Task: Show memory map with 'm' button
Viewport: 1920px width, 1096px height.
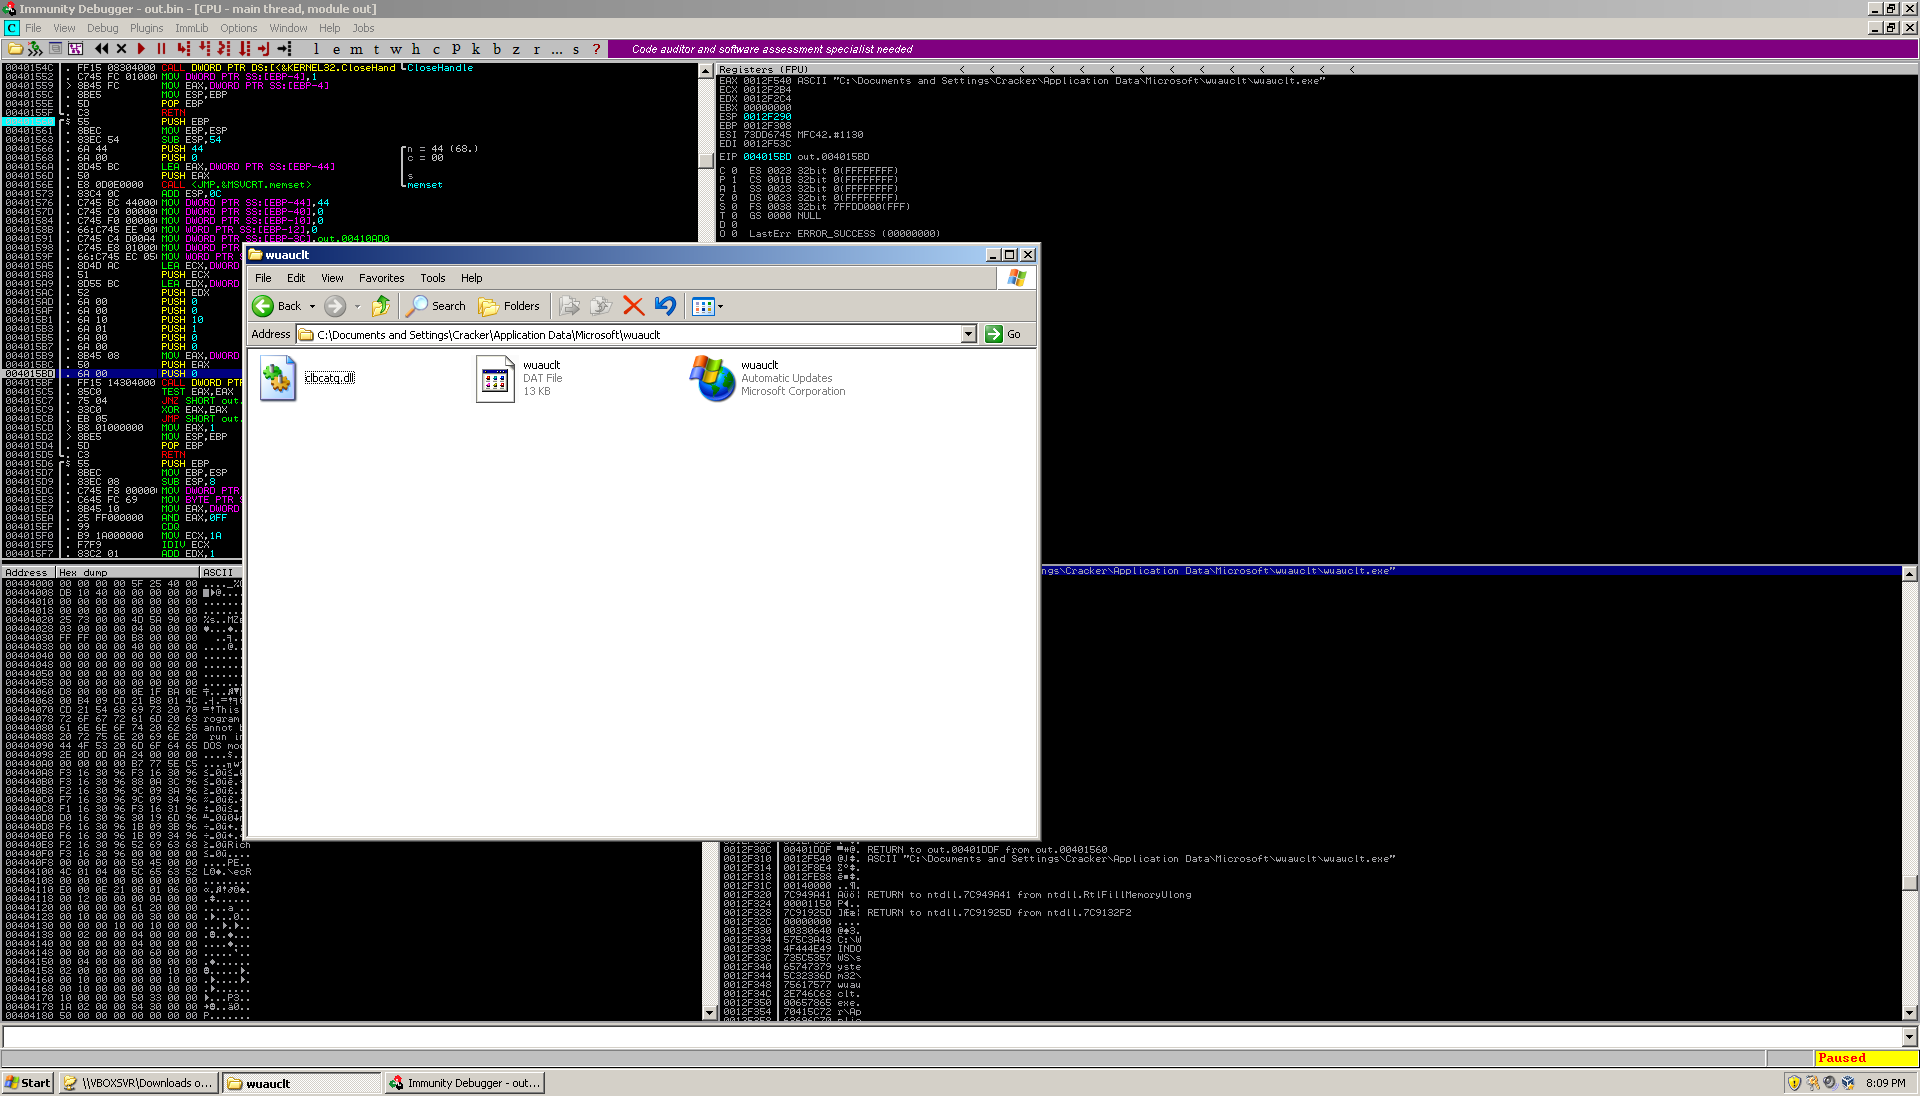Action: coord(356,49)
